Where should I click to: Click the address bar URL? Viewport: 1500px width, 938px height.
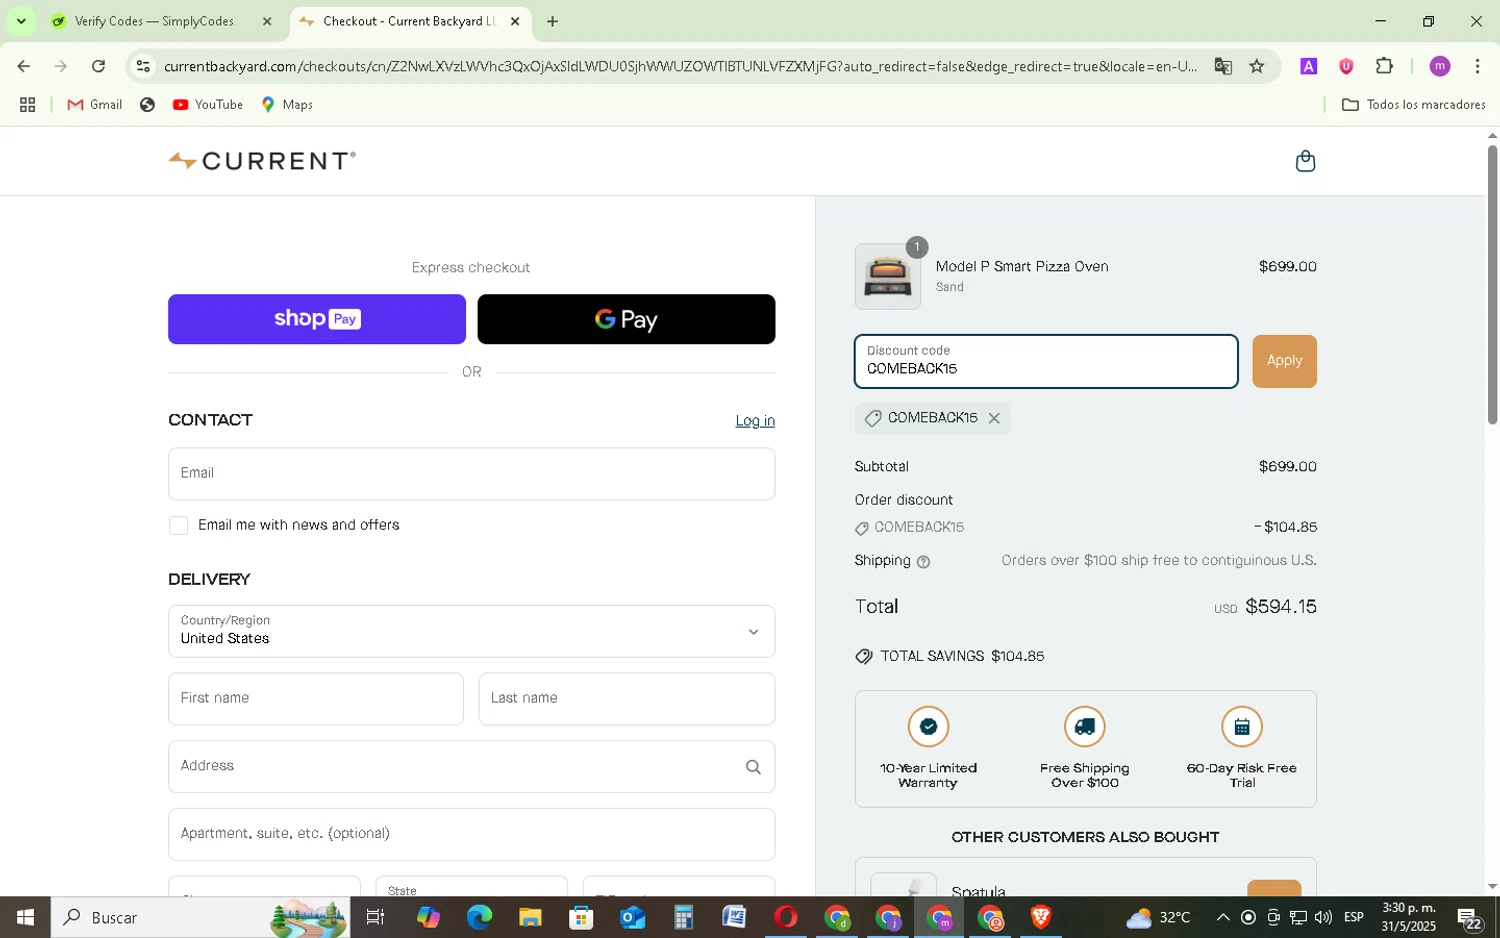tap(680, 66)
